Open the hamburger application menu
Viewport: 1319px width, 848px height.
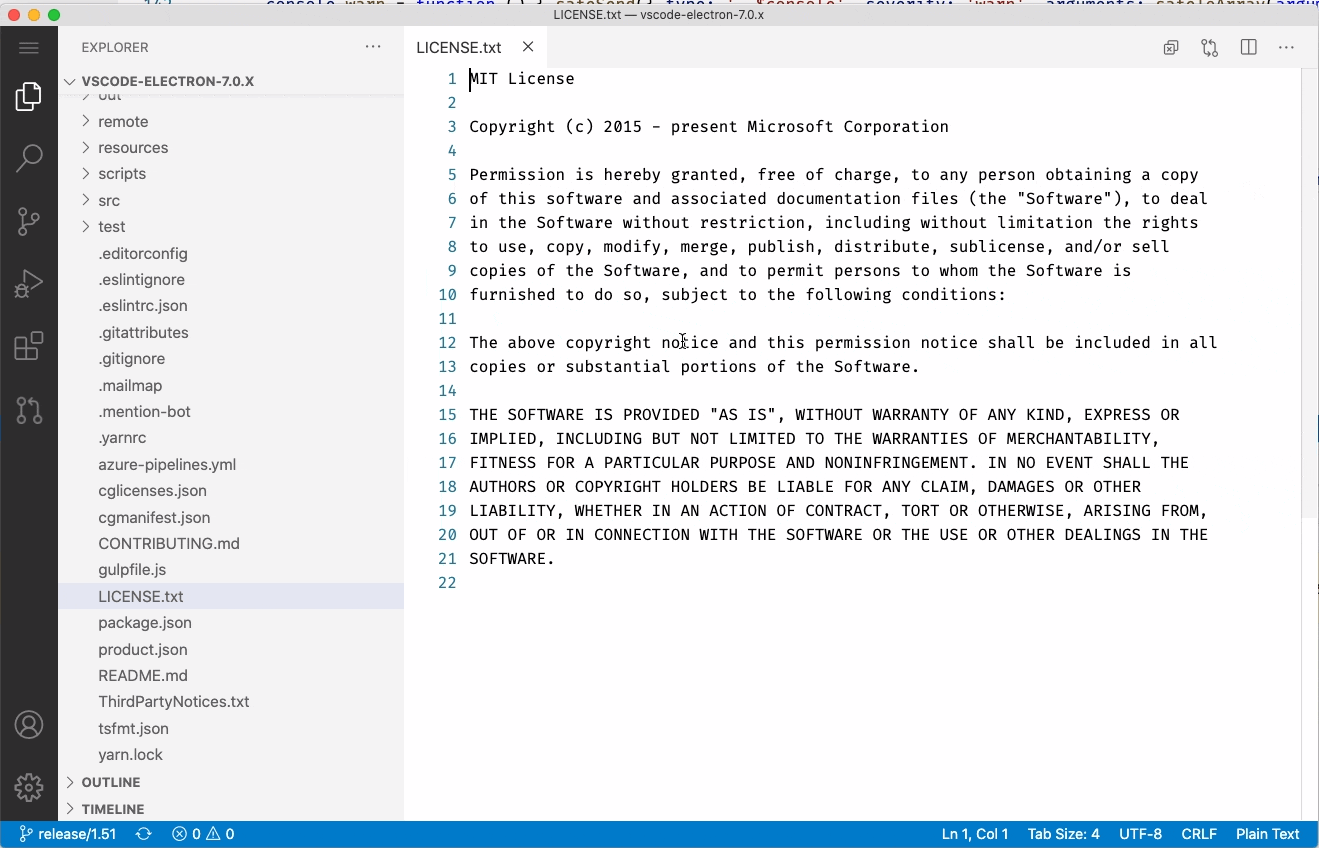(x=29, y=47)
